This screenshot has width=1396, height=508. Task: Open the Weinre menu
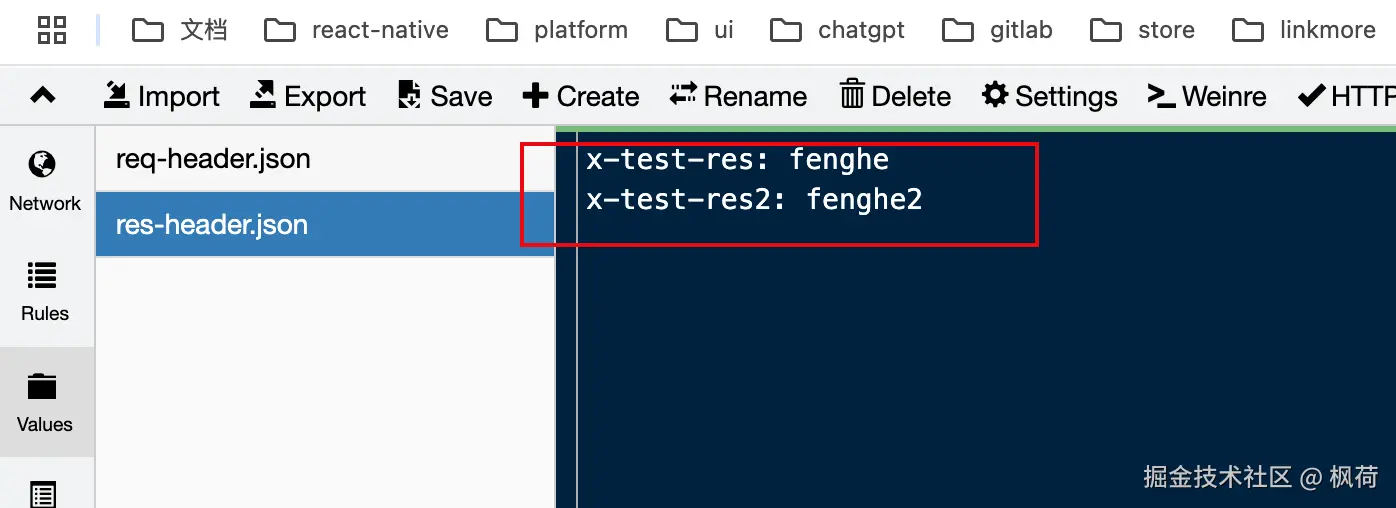1207,96
